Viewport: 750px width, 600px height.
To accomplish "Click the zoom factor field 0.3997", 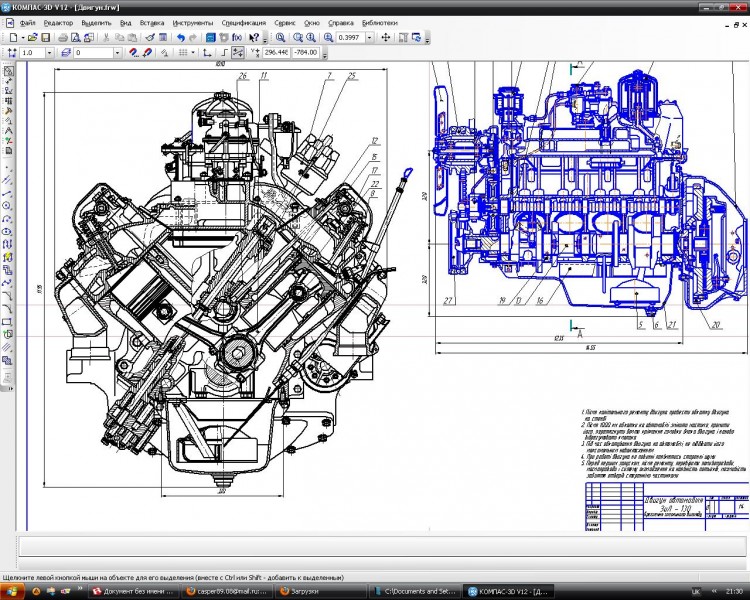I will coord(350,37).
